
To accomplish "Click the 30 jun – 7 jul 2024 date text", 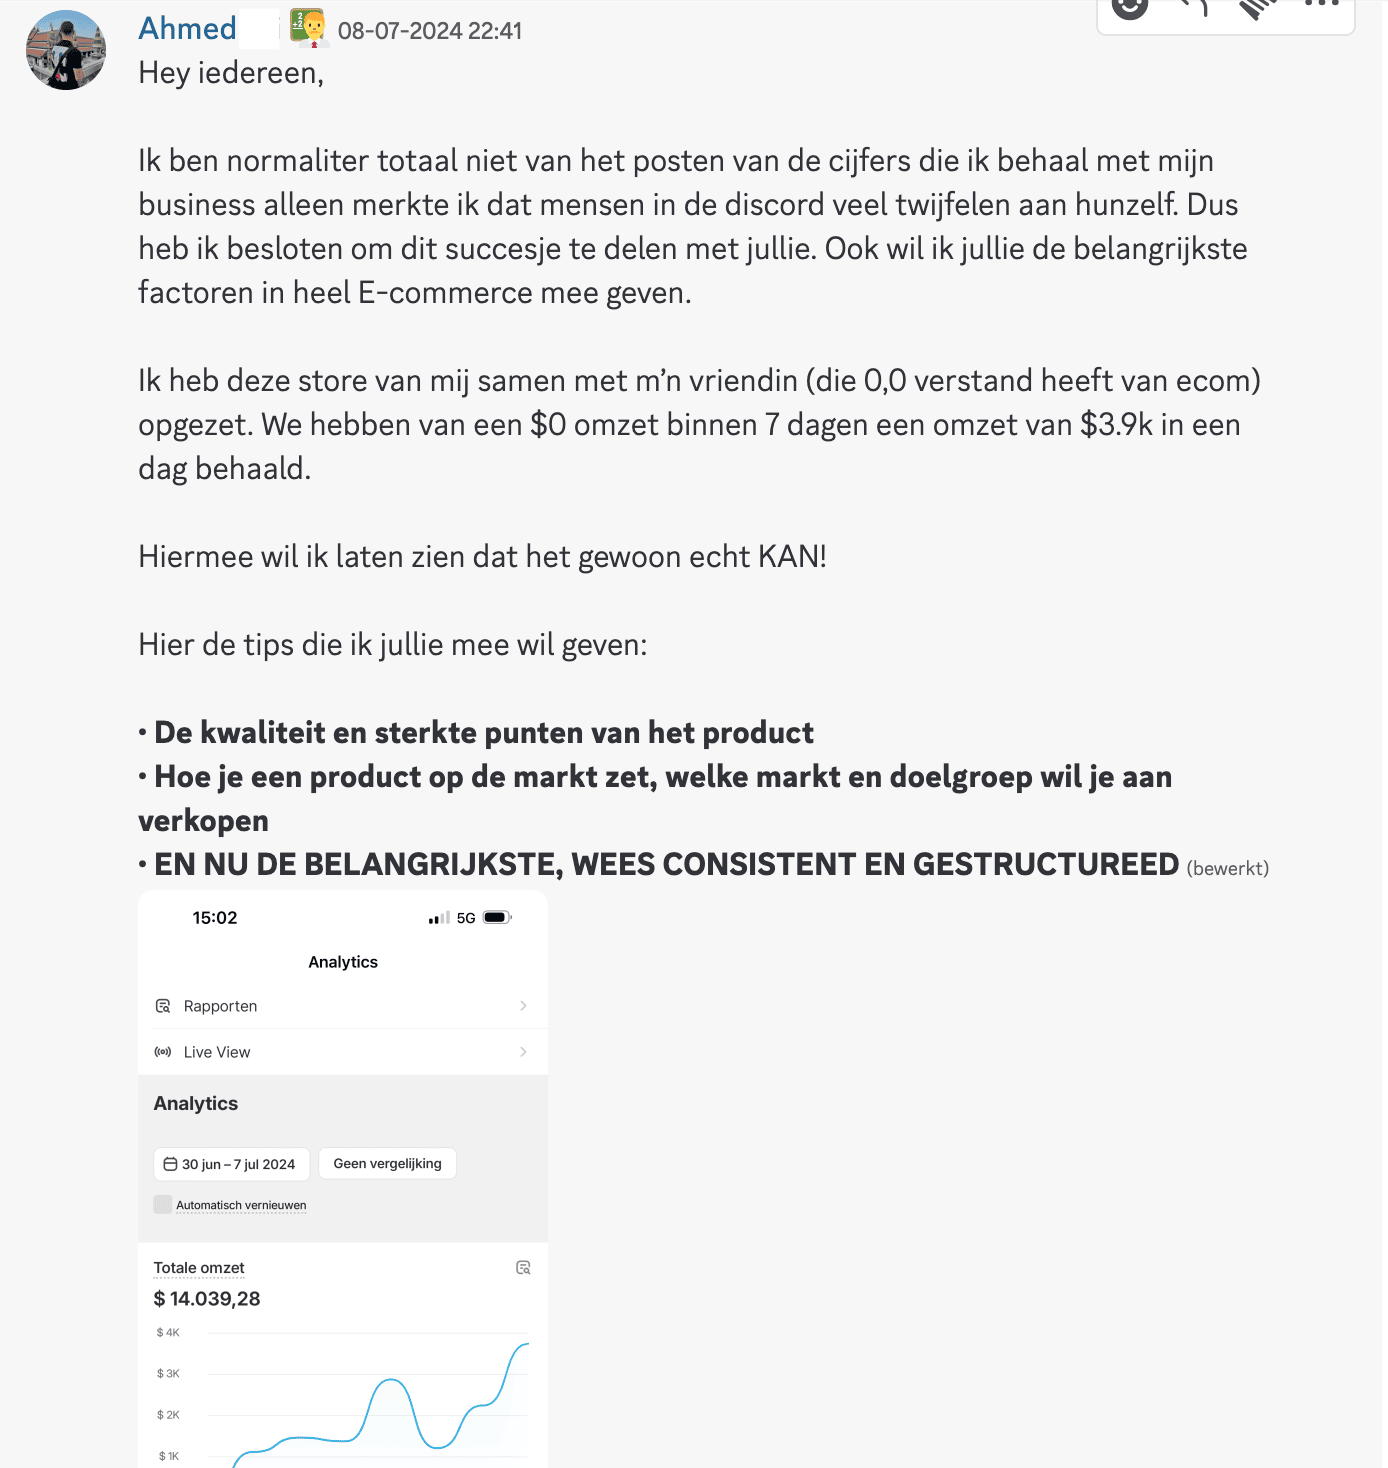I will click(238, 1164).
